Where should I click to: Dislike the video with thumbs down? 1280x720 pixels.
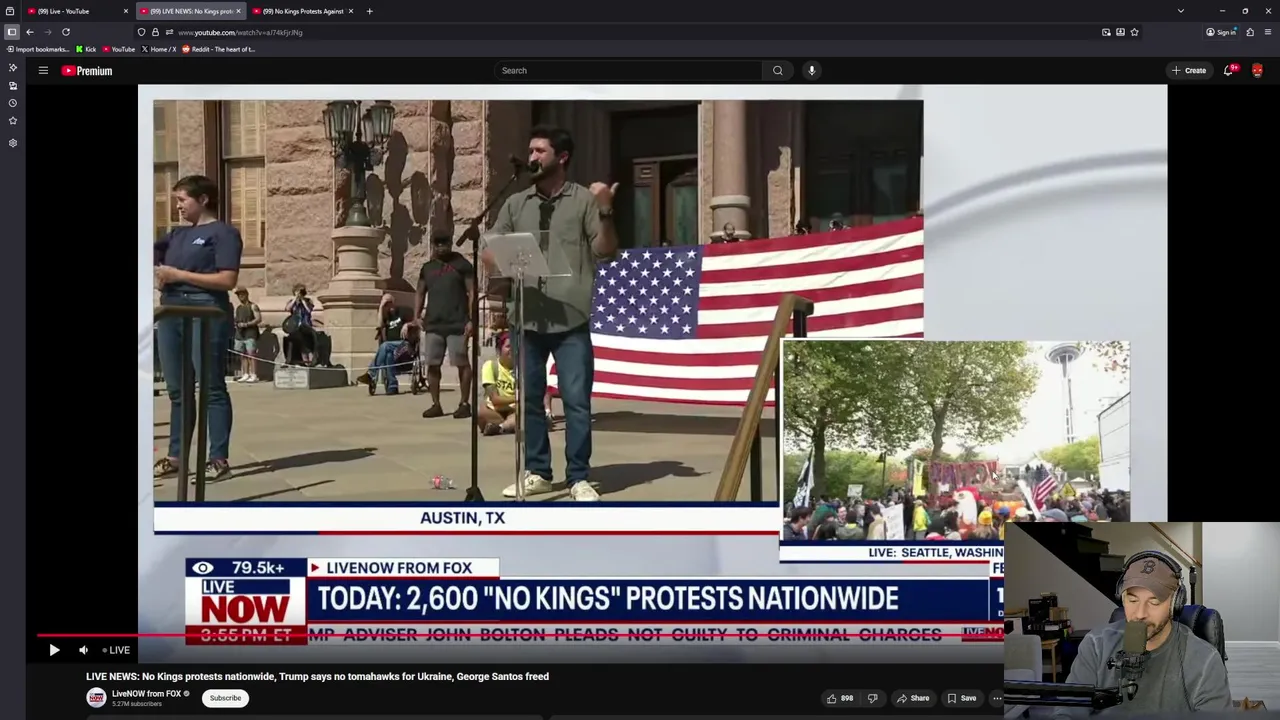[x=872, y=698]
